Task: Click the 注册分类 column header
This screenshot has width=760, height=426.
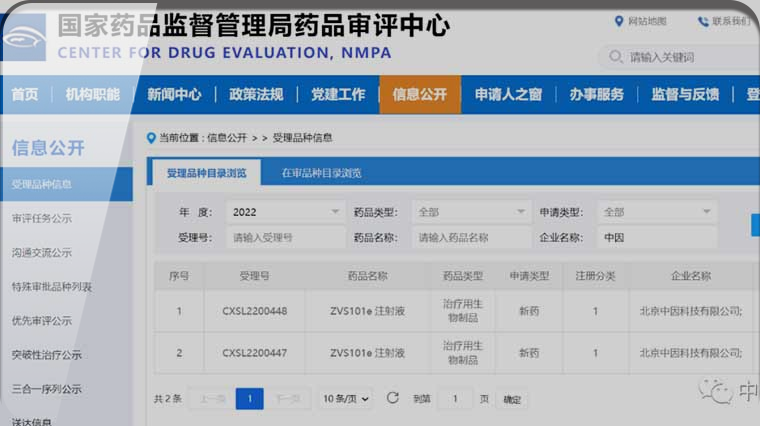Action: coord(595,276)
